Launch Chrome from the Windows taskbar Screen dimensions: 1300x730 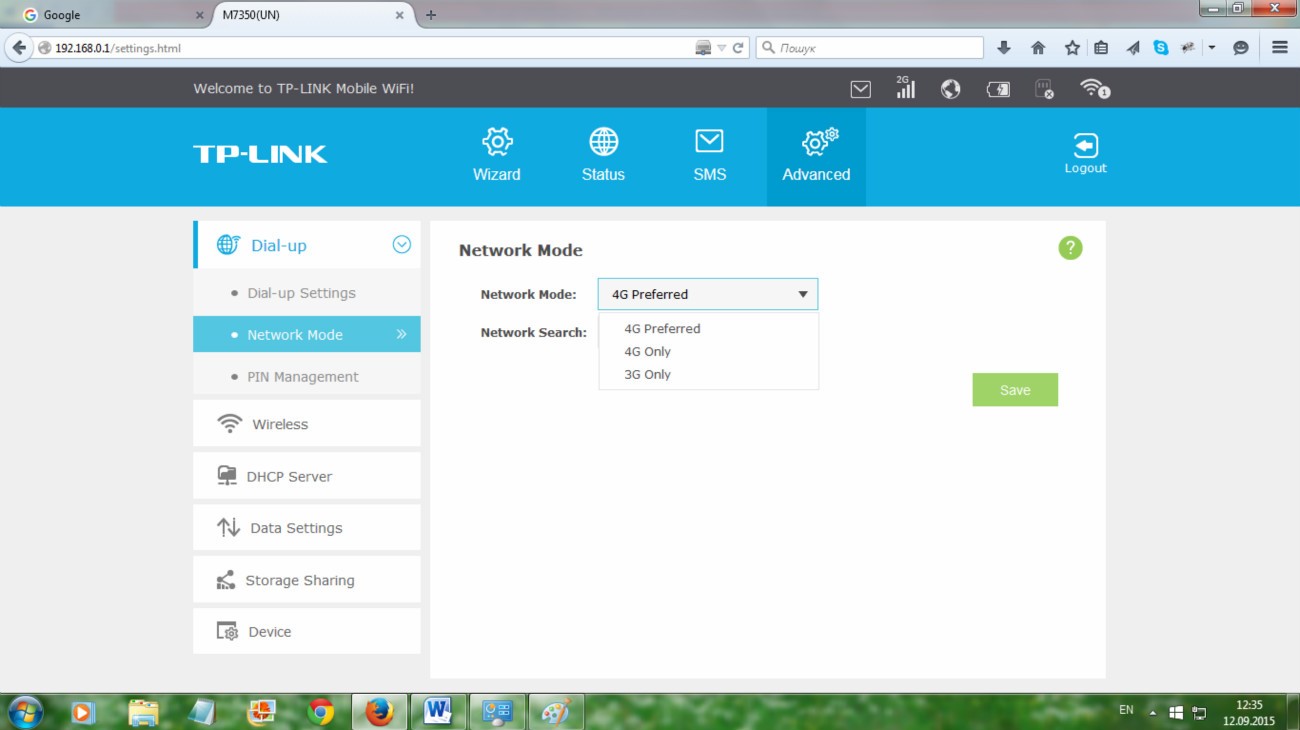tap(321, 712)
